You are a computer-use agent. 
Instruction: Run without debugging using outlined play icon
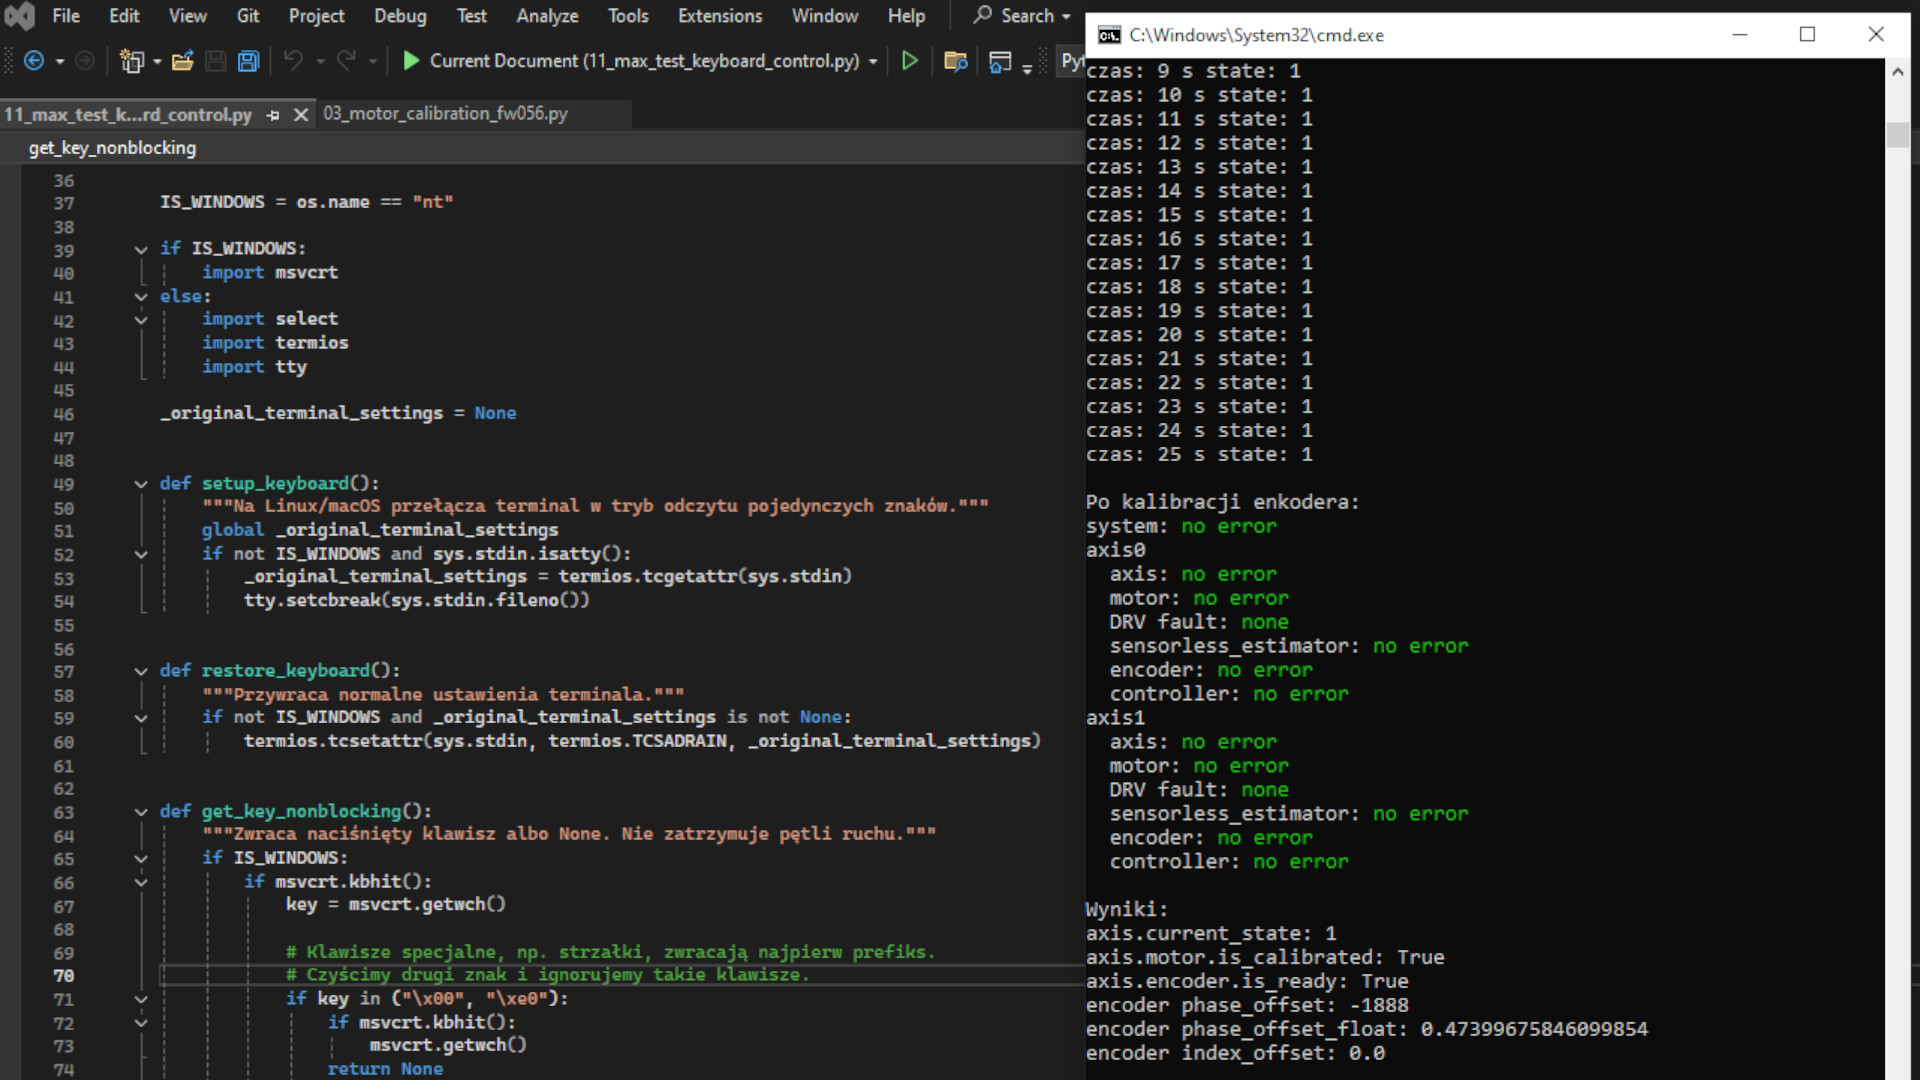(909, 61)
